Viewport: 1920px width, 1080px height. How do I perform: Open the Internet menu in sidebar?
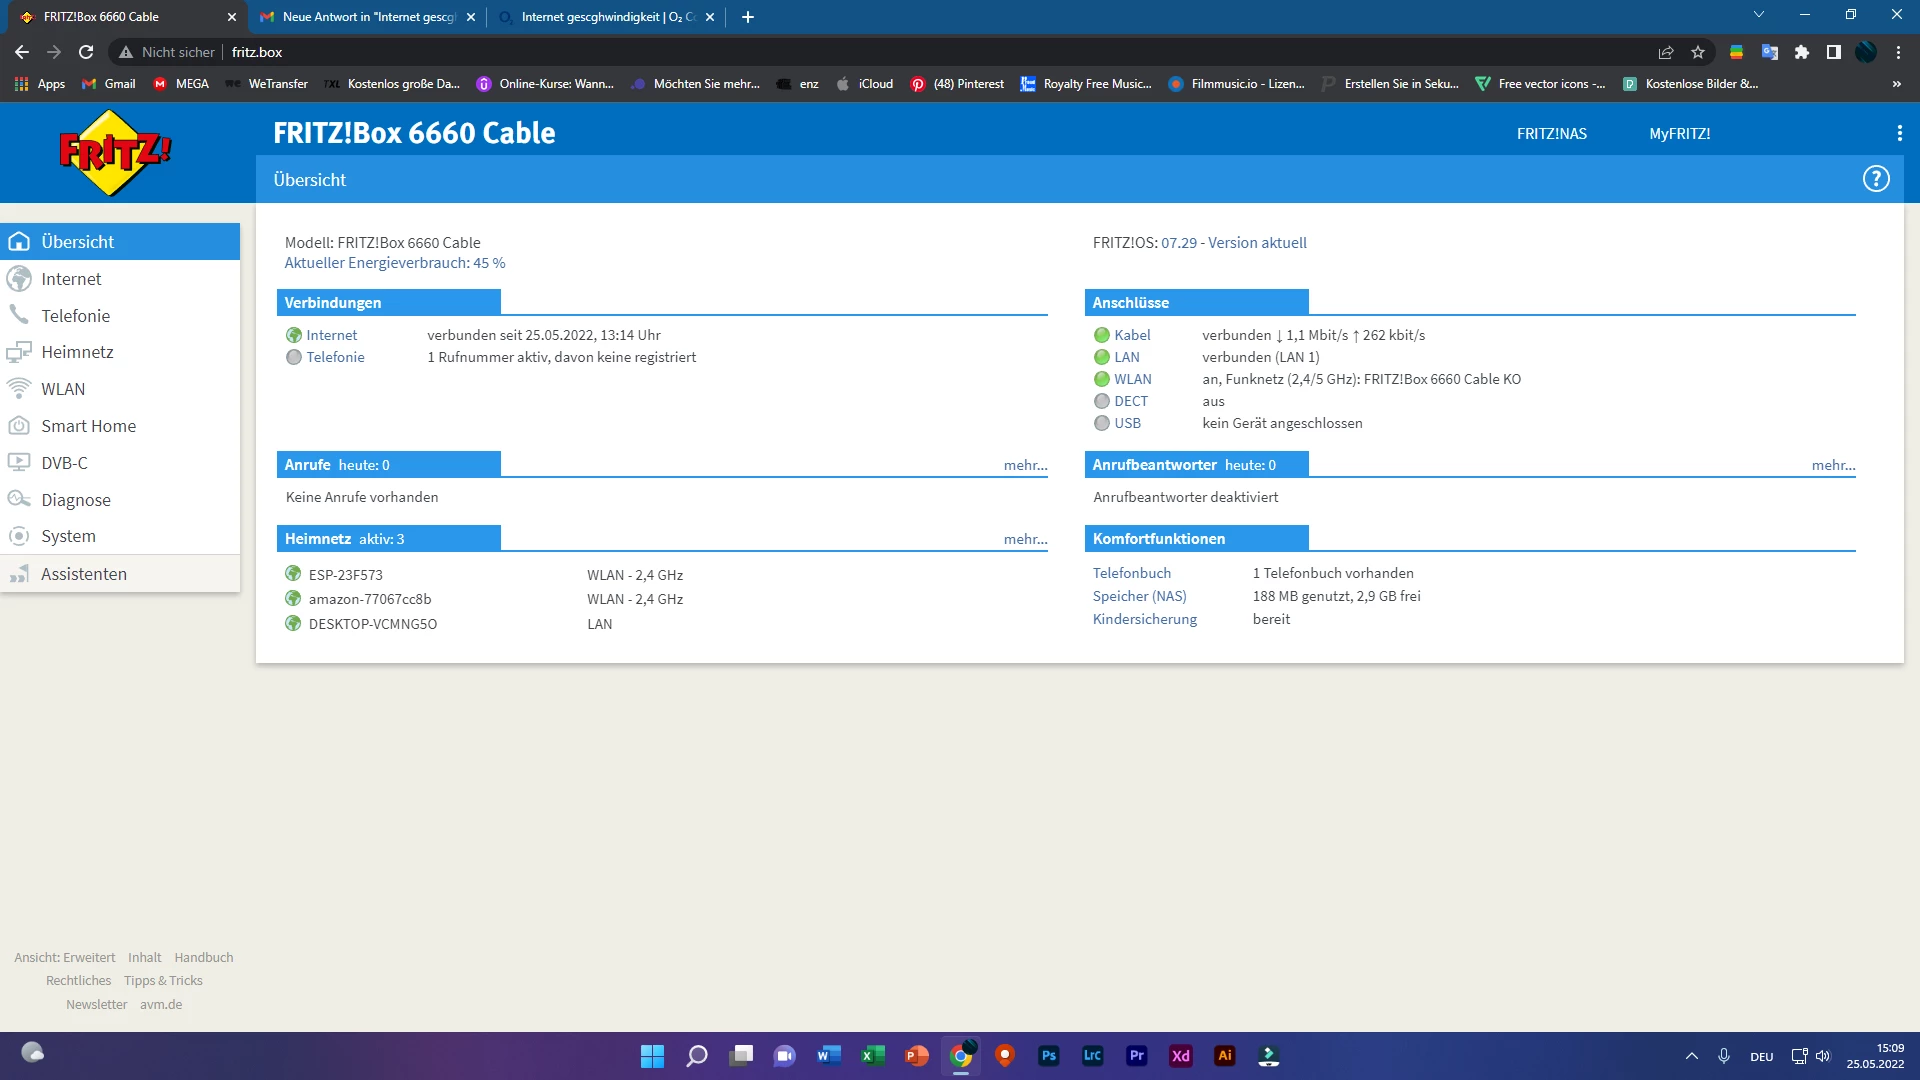click(71, 279)
